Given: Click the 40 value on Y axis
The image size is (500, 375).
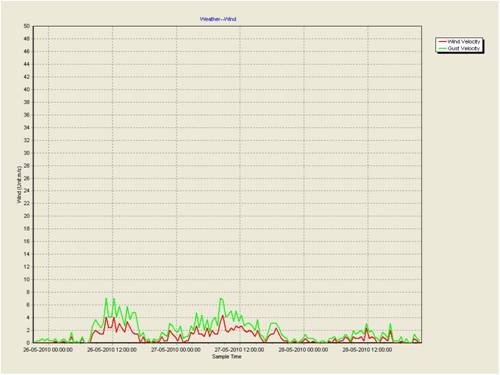Looking at the screenshot, I should click(x=27, y=89).
